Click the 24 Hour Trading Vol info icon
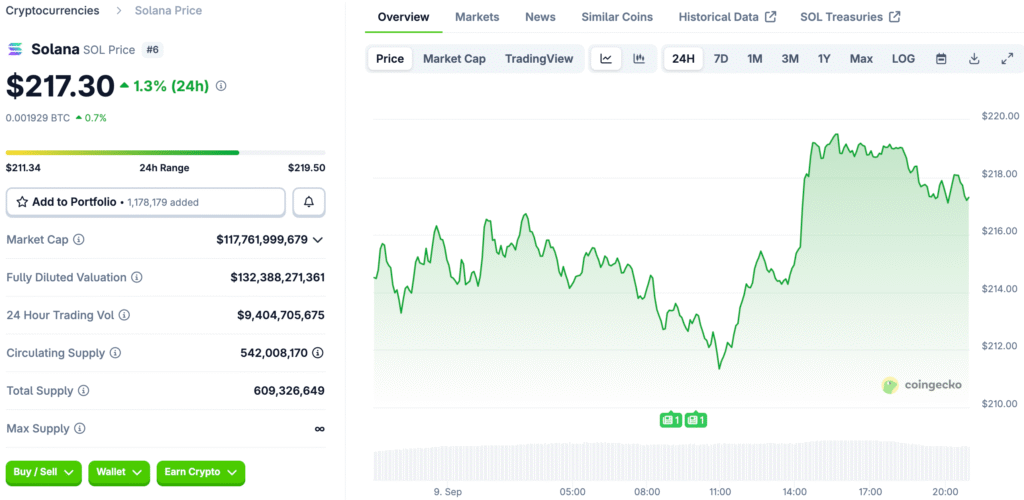 (124, 315)
